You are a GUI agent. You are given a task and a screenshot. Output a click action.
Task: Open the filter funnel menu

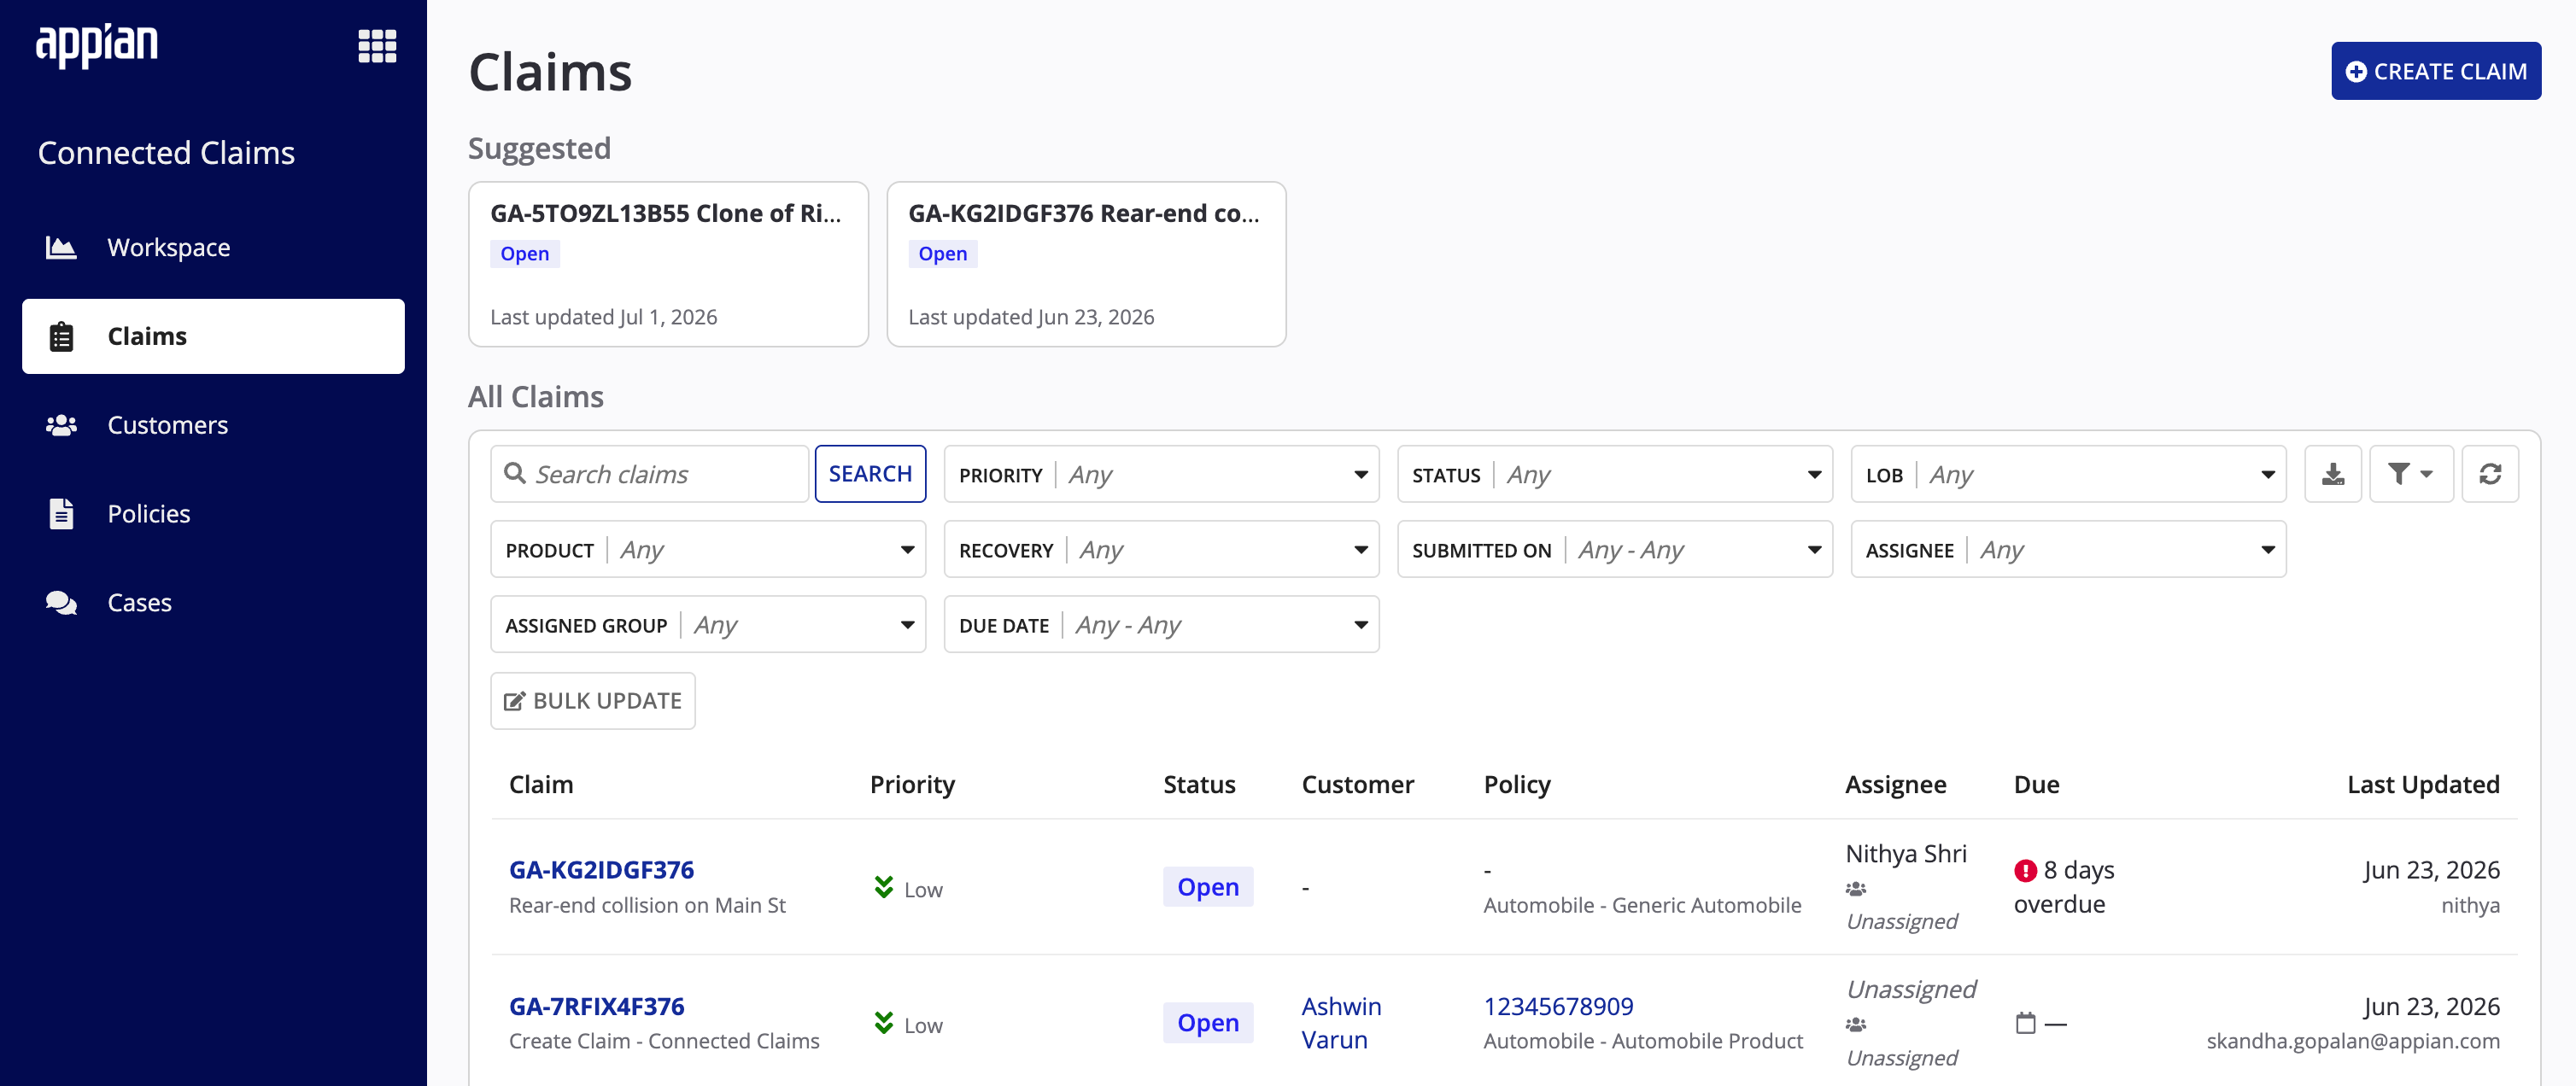point(2410,474)
